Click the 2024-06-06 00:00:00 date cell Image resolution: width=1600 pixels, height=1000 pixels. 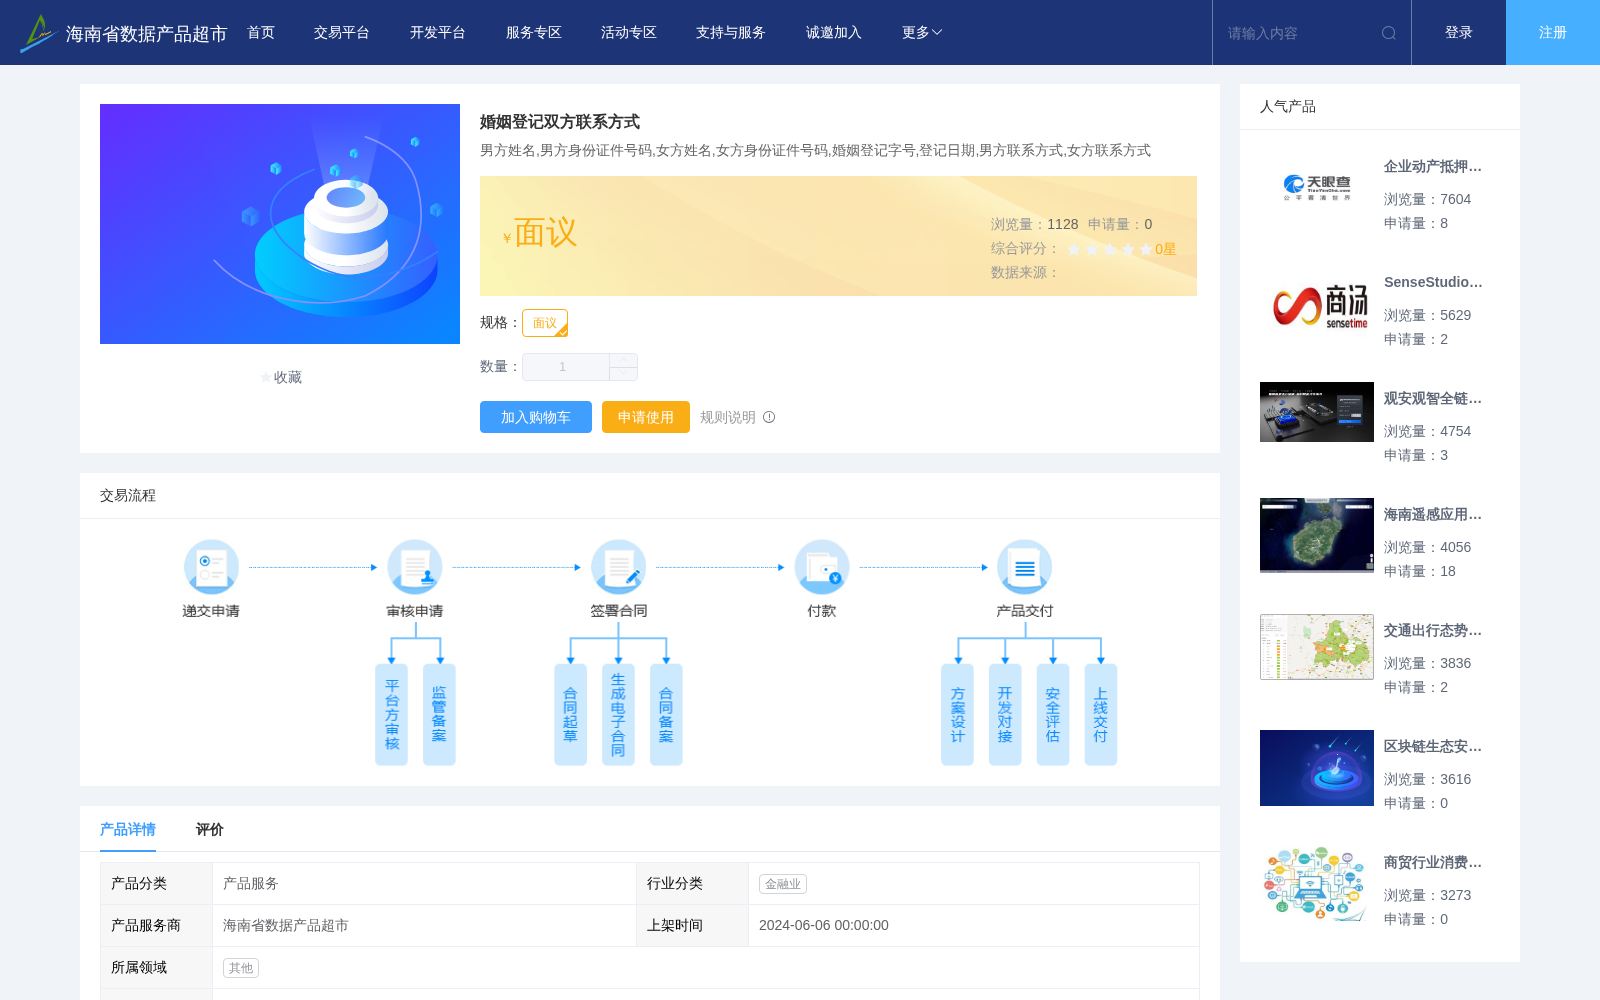click(974, 926)
